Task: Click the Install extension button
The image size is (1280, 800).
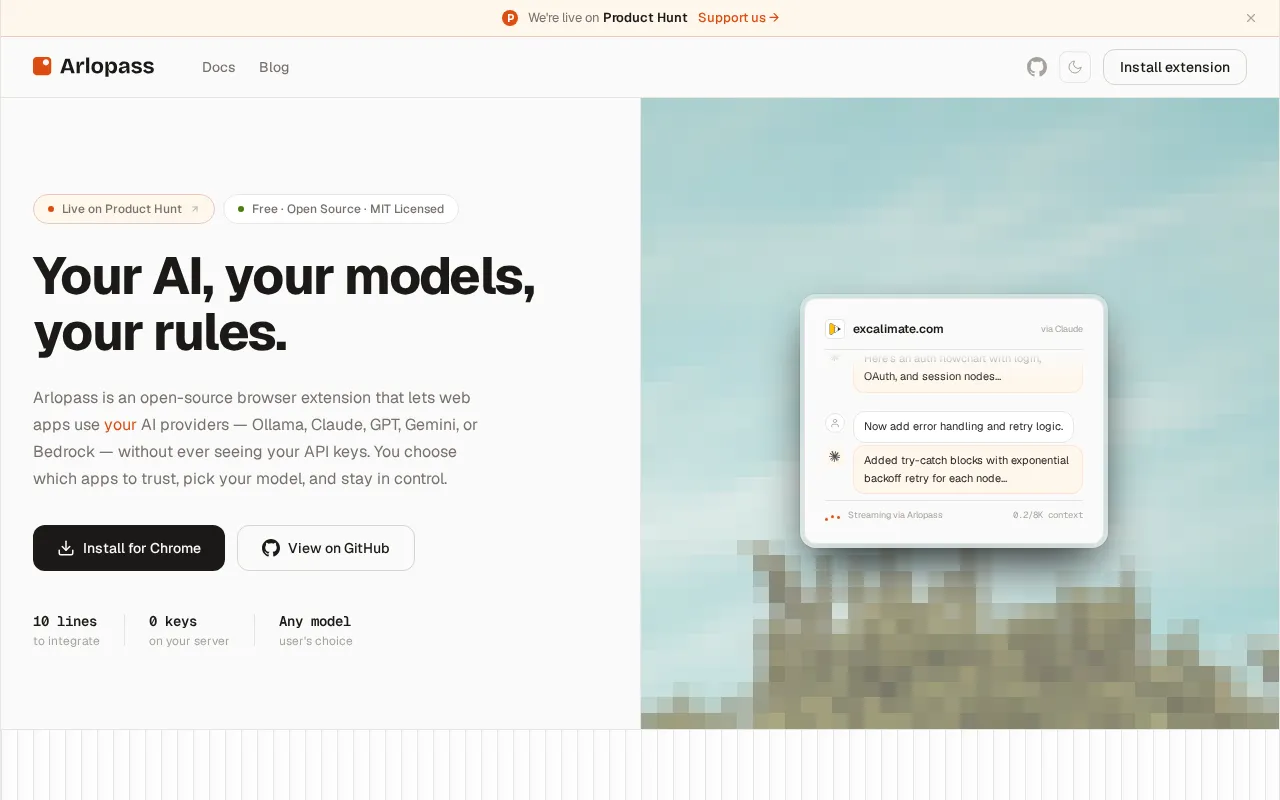Action: (x=1175, y=67)
